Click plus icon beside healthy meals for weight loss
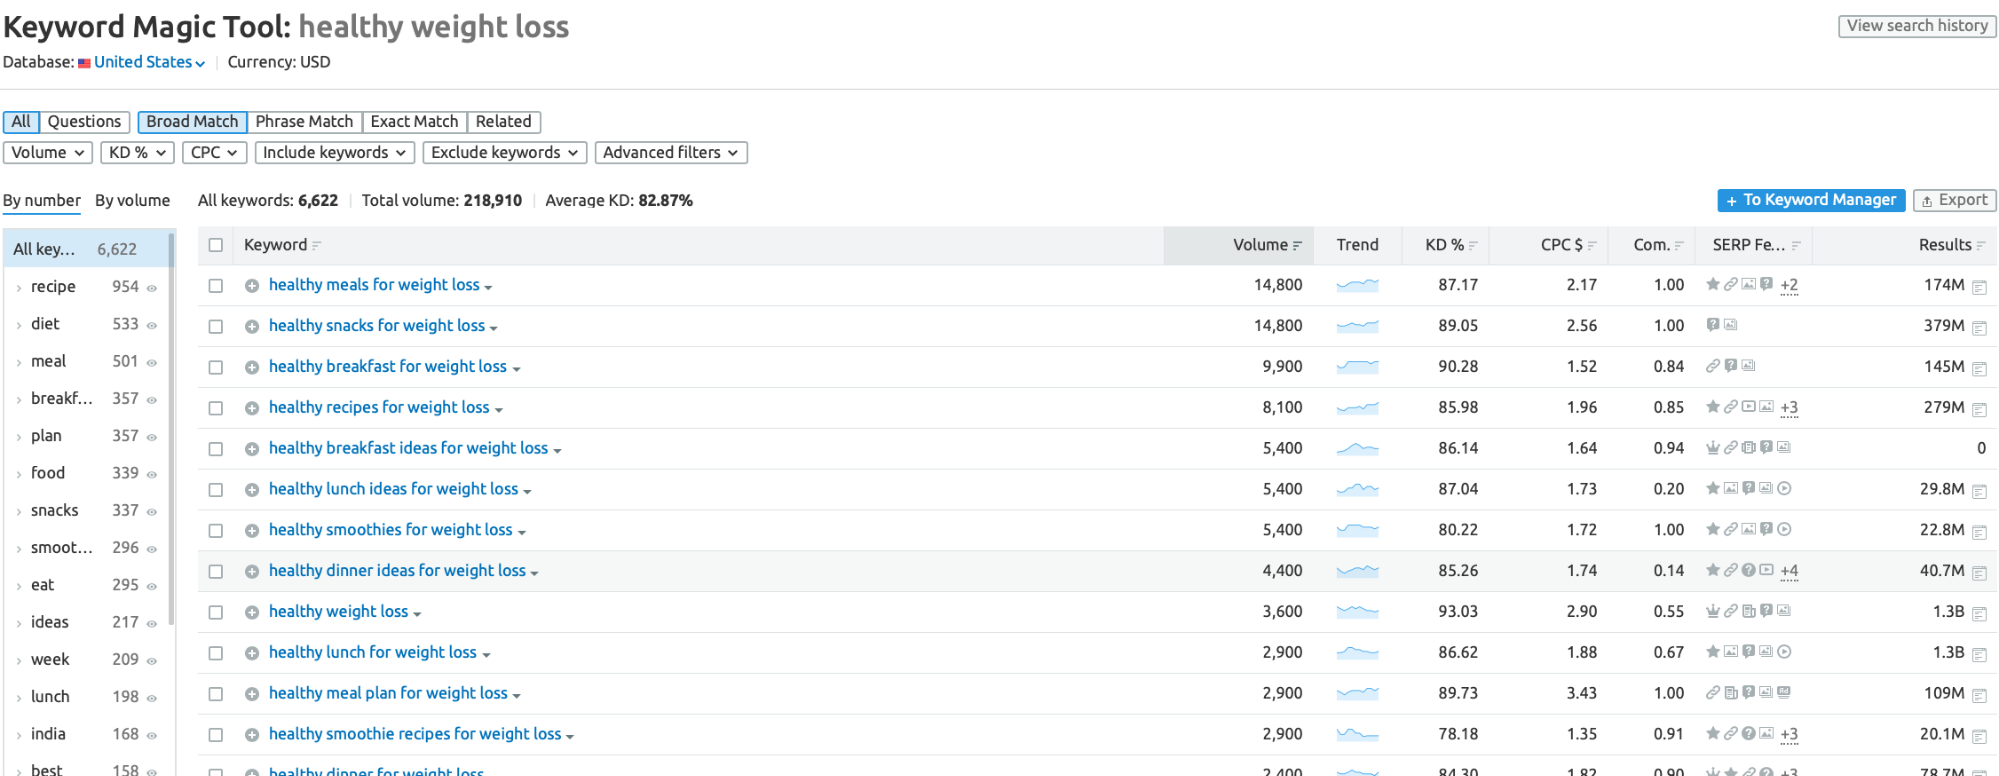The height and width of the screenshot is (776, 1999). [x=252, y=286]
